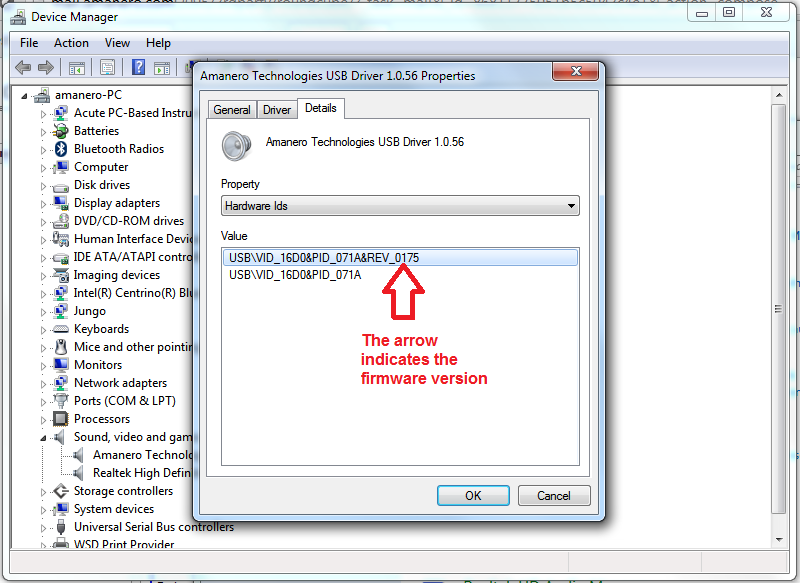Select IDE ATA/ATAPI controllers tree item
This screenshot has height=583, width=800.
pyautogui.click(x=133, y=257)
